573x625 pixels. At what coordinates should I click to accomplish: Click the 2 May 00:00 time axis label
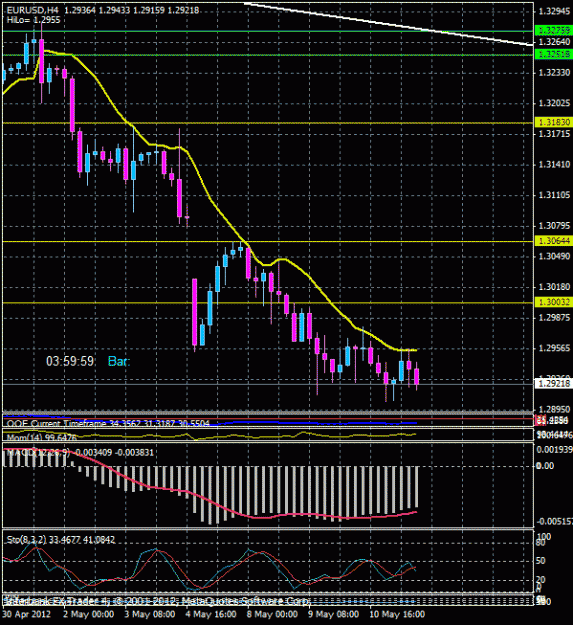(x=88, y=614)
